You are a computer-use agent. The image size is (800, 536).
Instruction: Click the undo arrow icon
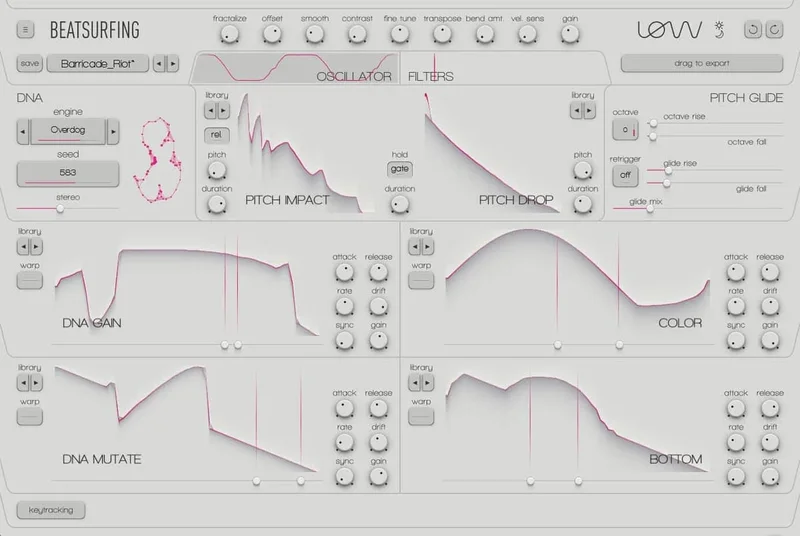(753, 30)
